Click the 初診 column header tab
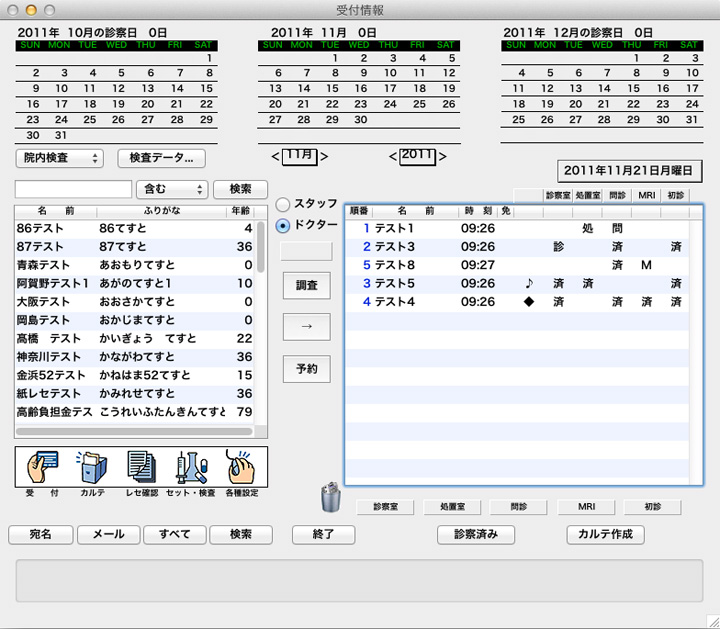The width and height of the screenshot is (720, 629). point(675,196)
